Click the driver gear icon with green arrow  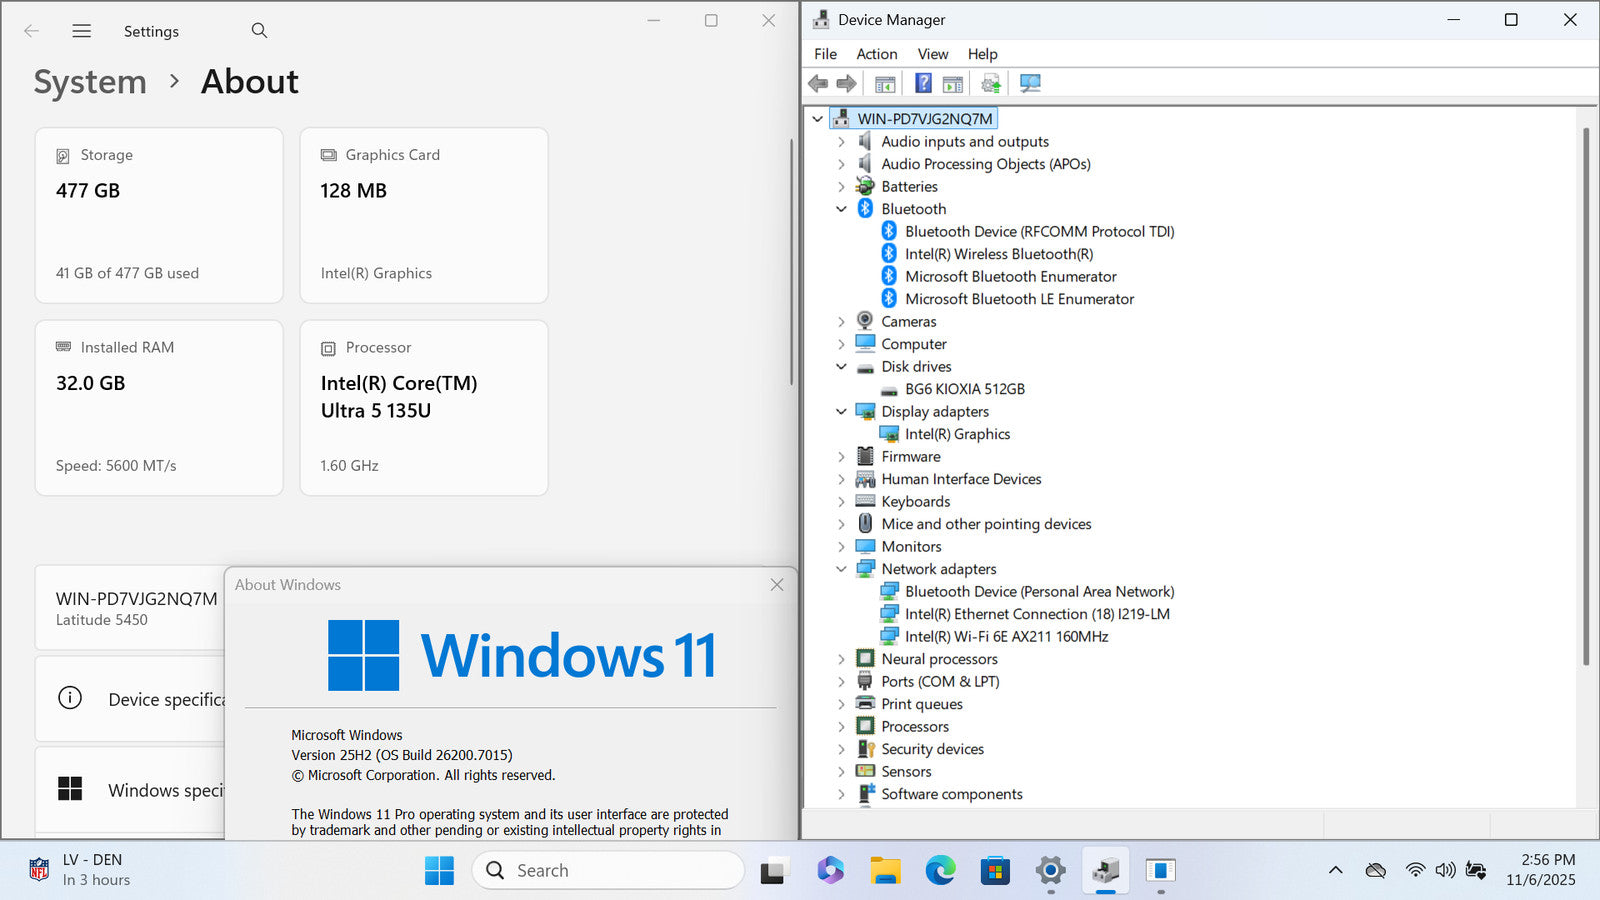point(990,84)
